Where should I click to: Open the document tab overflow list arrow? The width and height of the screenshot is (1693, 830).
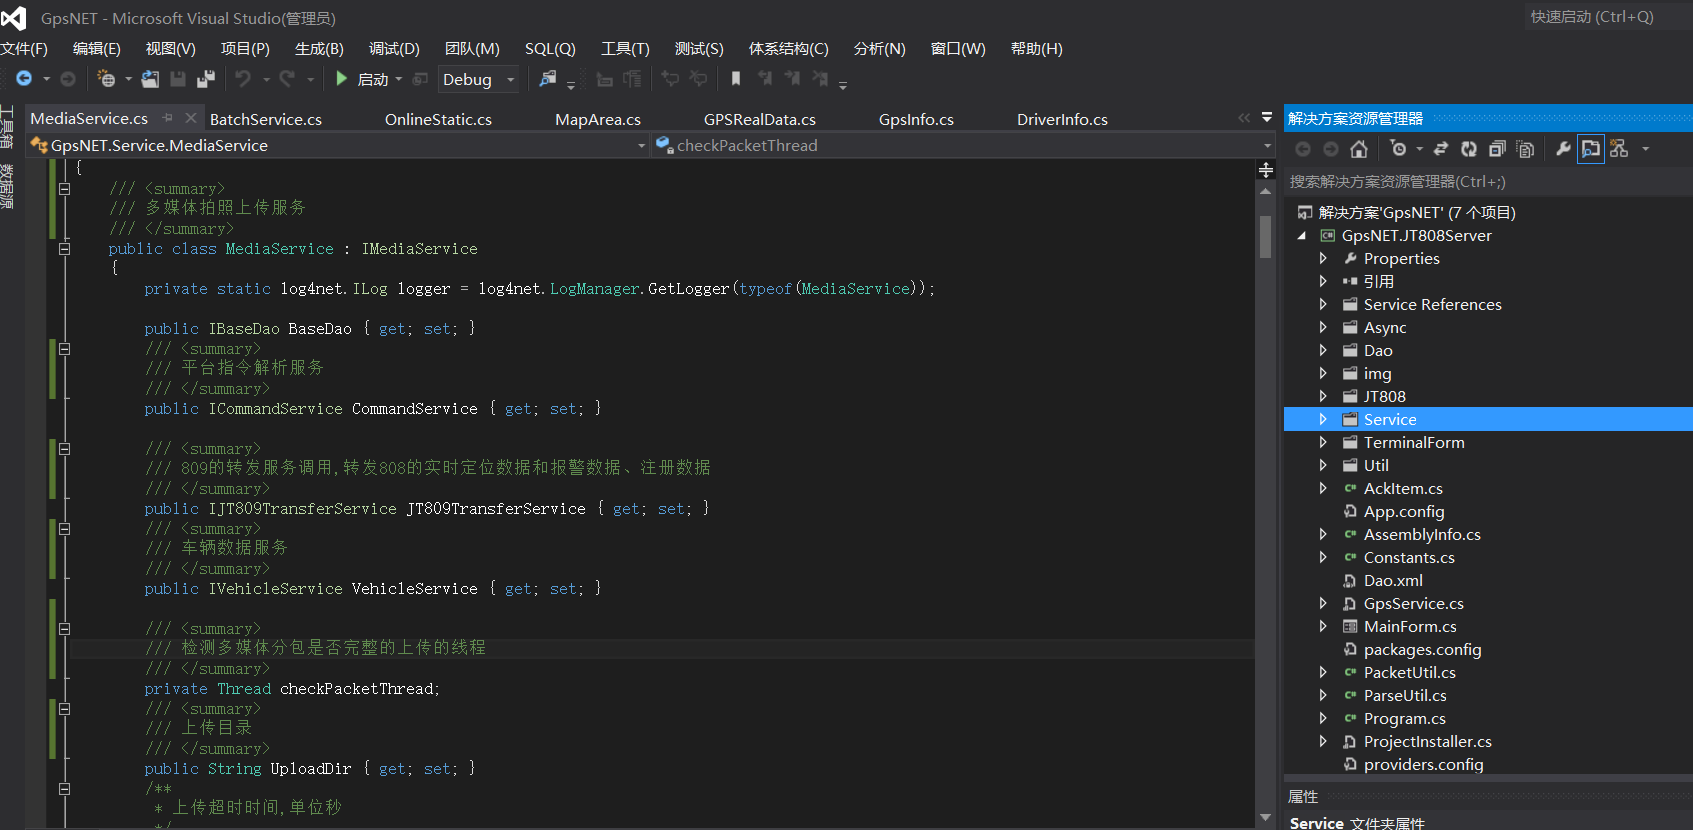tap(1267, 118)
